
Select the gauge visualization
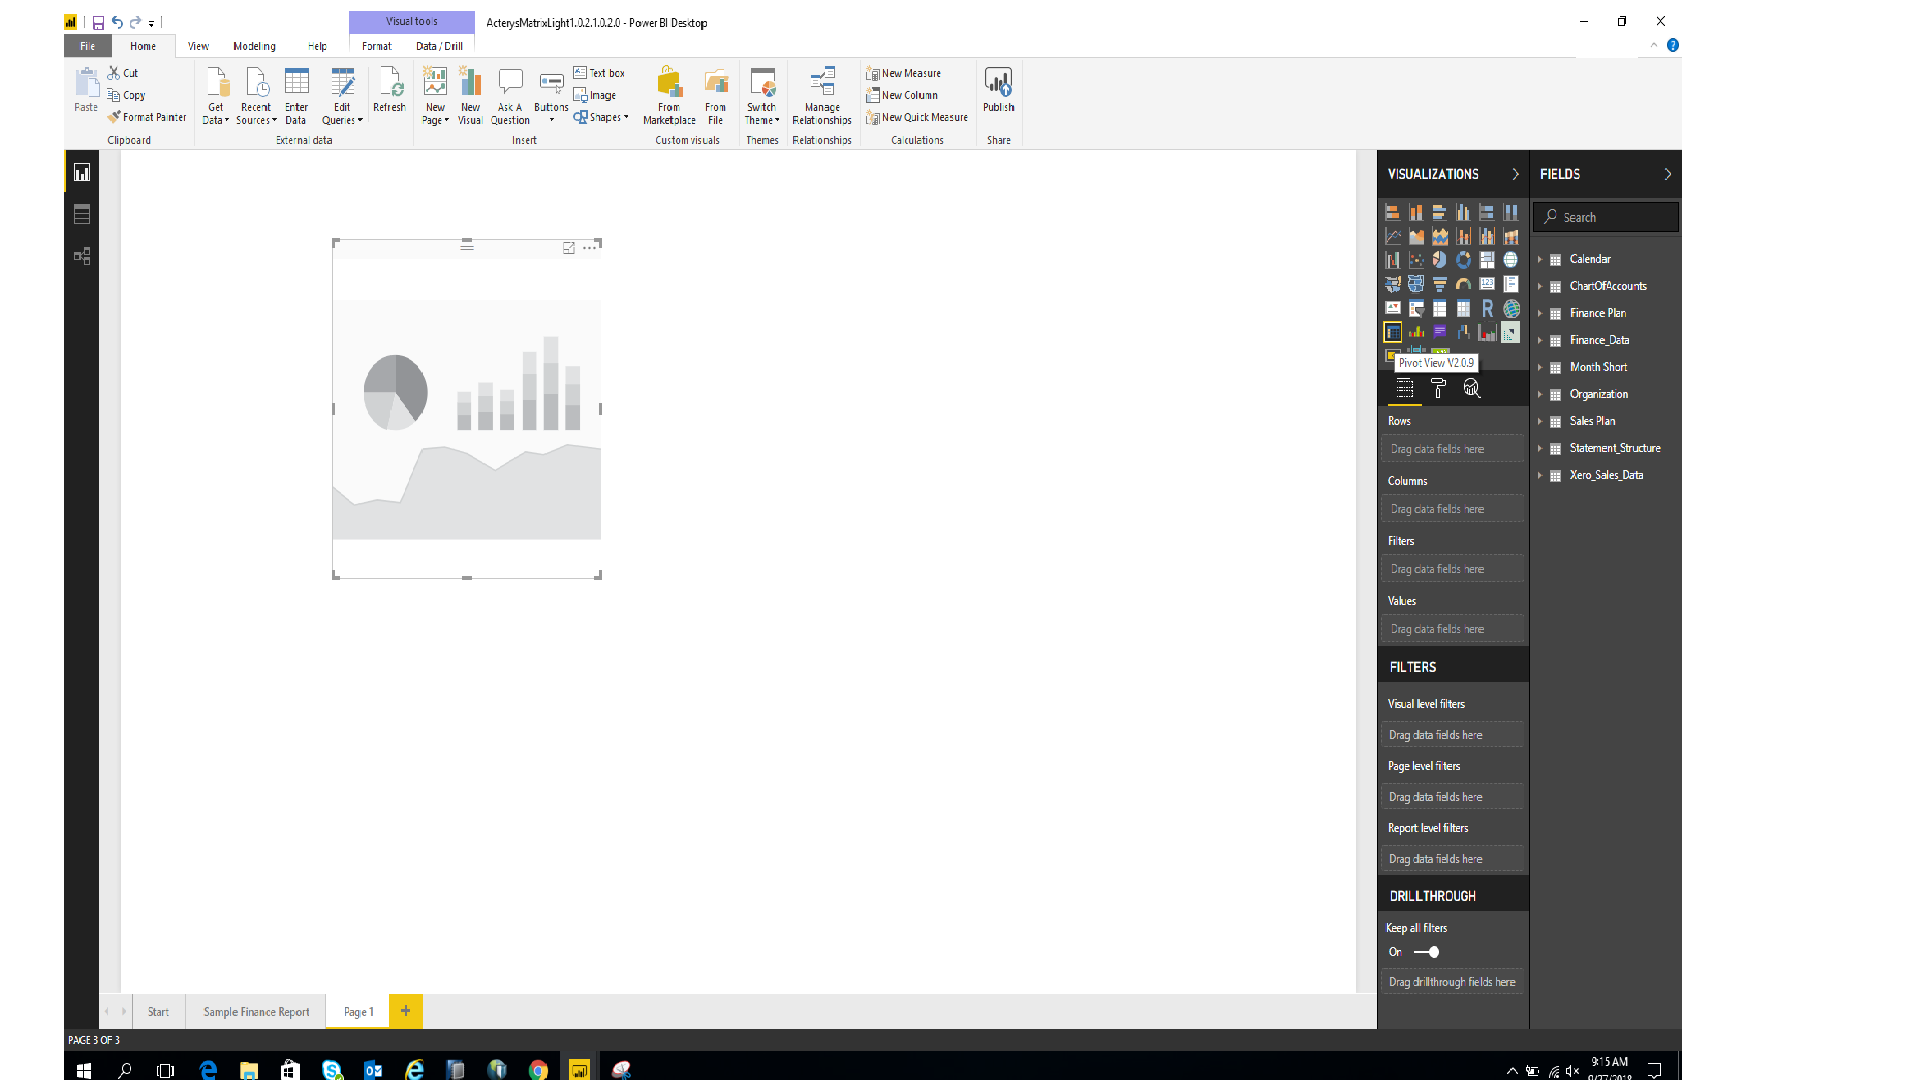point(1463,284)
